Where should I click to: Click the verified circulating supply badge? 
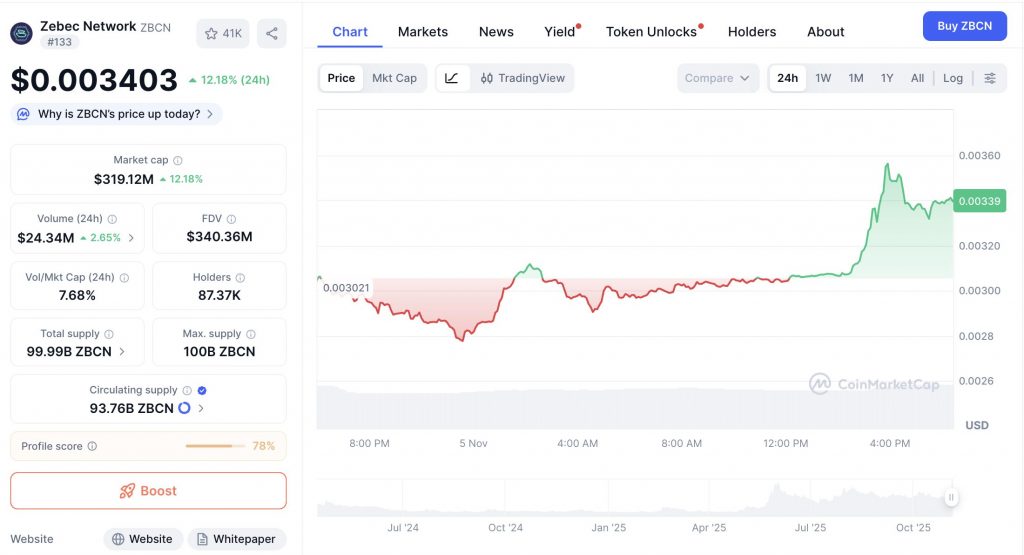pos(202,390)
